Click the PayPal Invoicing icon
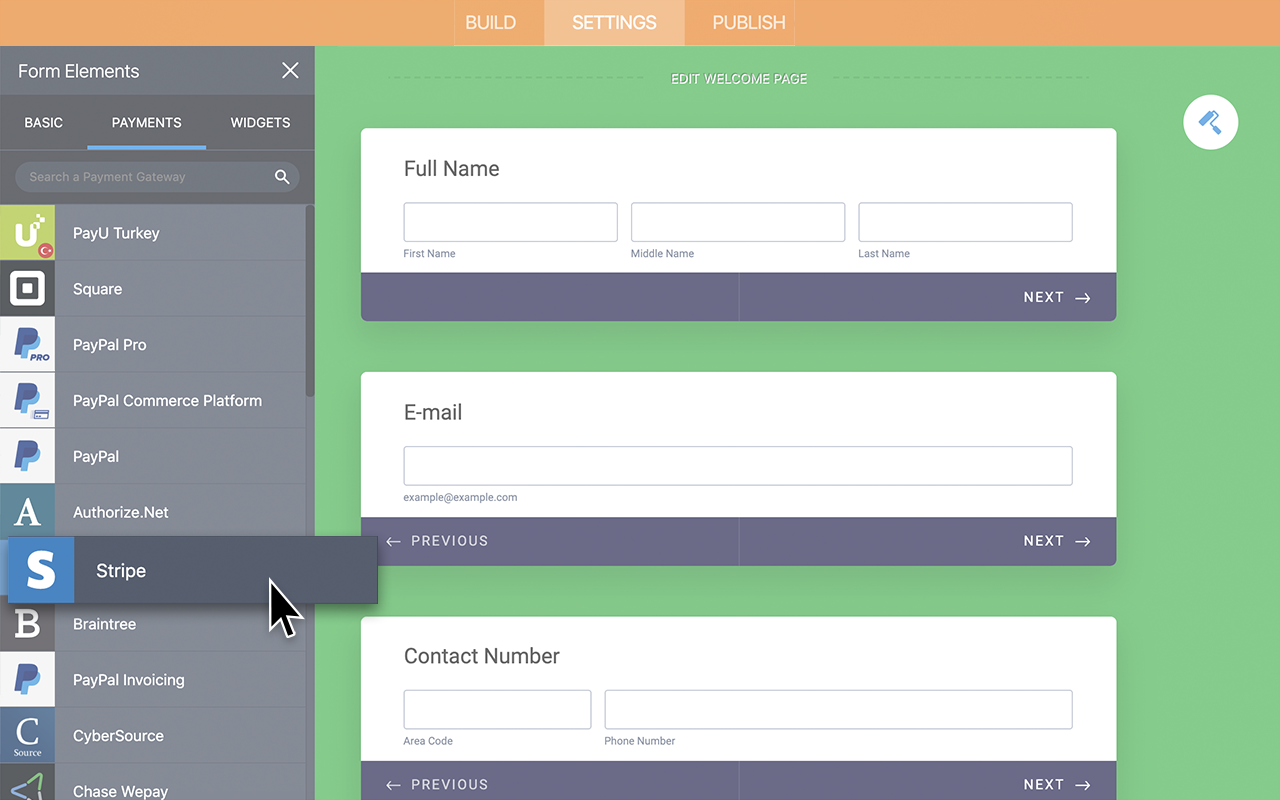 pos(27,679)
